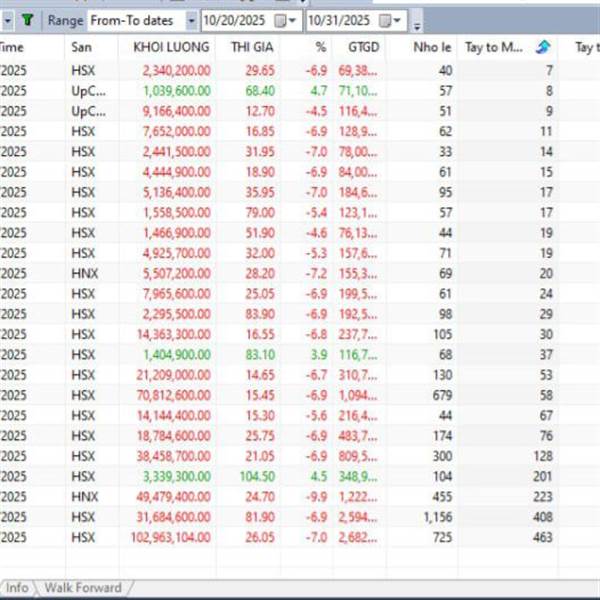Click the San cell in the 28.20 row

point(85,273)
